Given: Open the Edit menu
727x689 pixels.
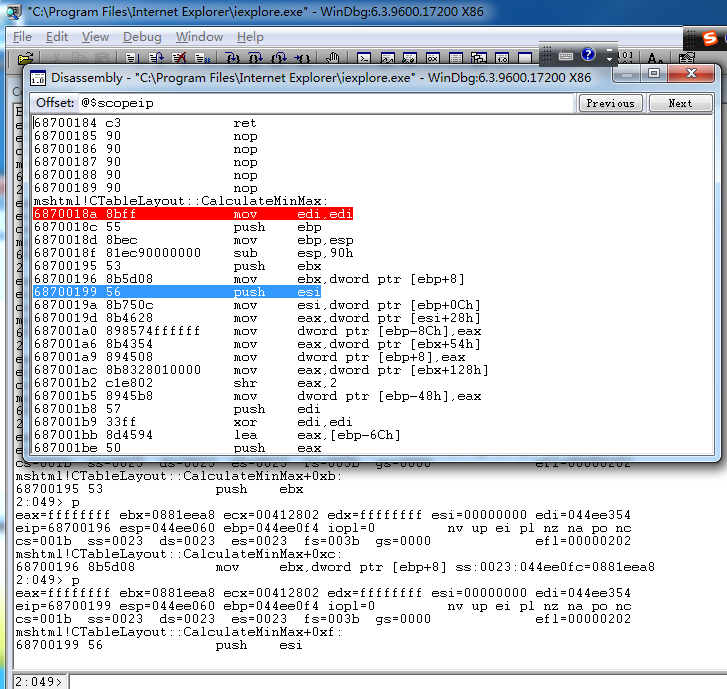Looking at the screenshot, I should (x=57, y=37).
